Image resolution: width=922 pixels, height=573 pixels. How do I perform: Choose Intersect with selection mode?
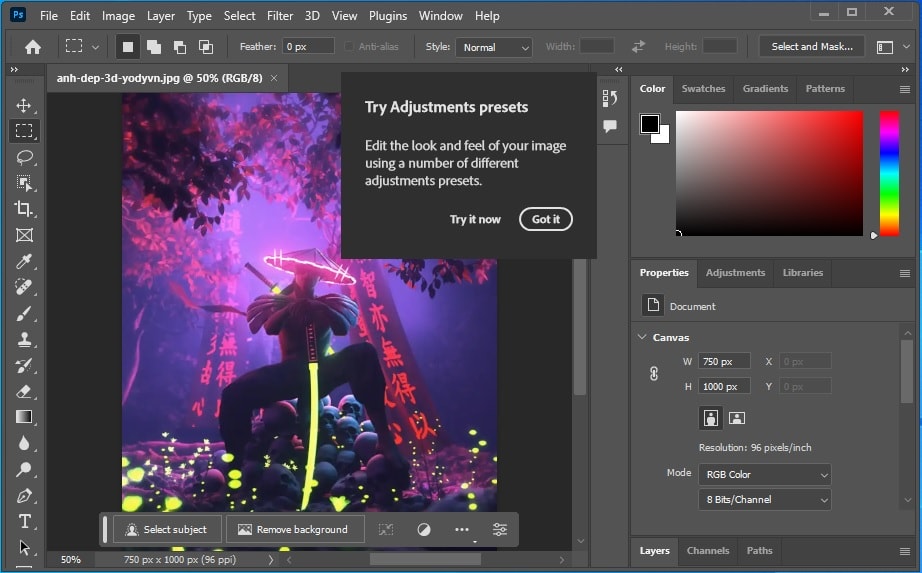206,47
